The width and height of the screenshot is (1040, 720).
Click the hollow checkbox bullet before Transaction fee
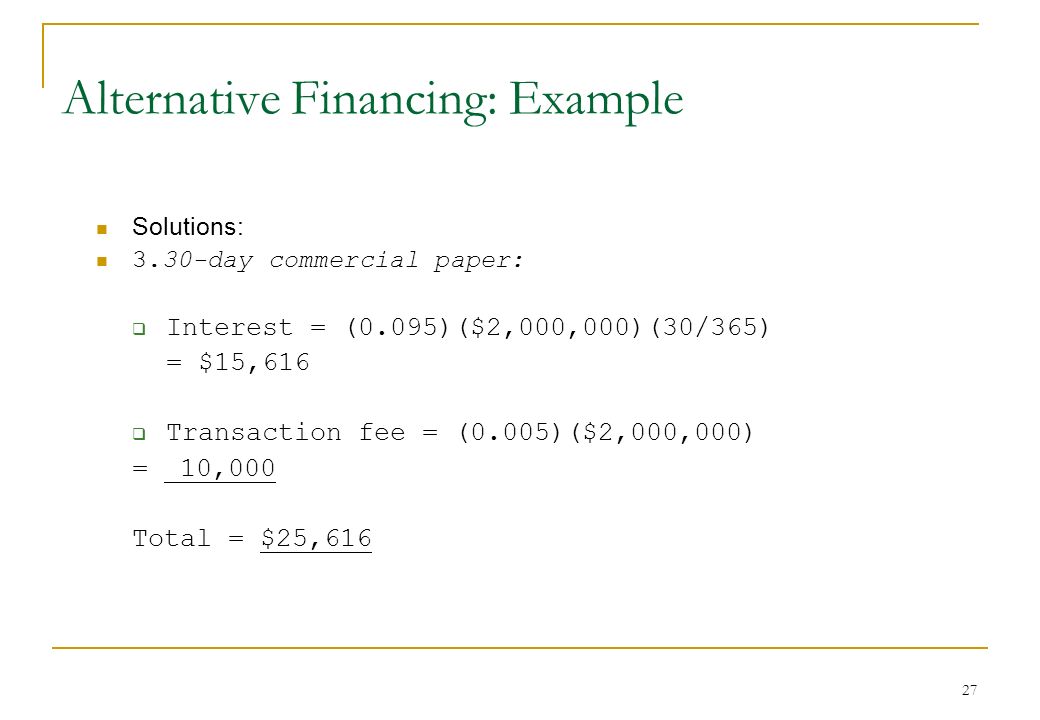(139, 434)
